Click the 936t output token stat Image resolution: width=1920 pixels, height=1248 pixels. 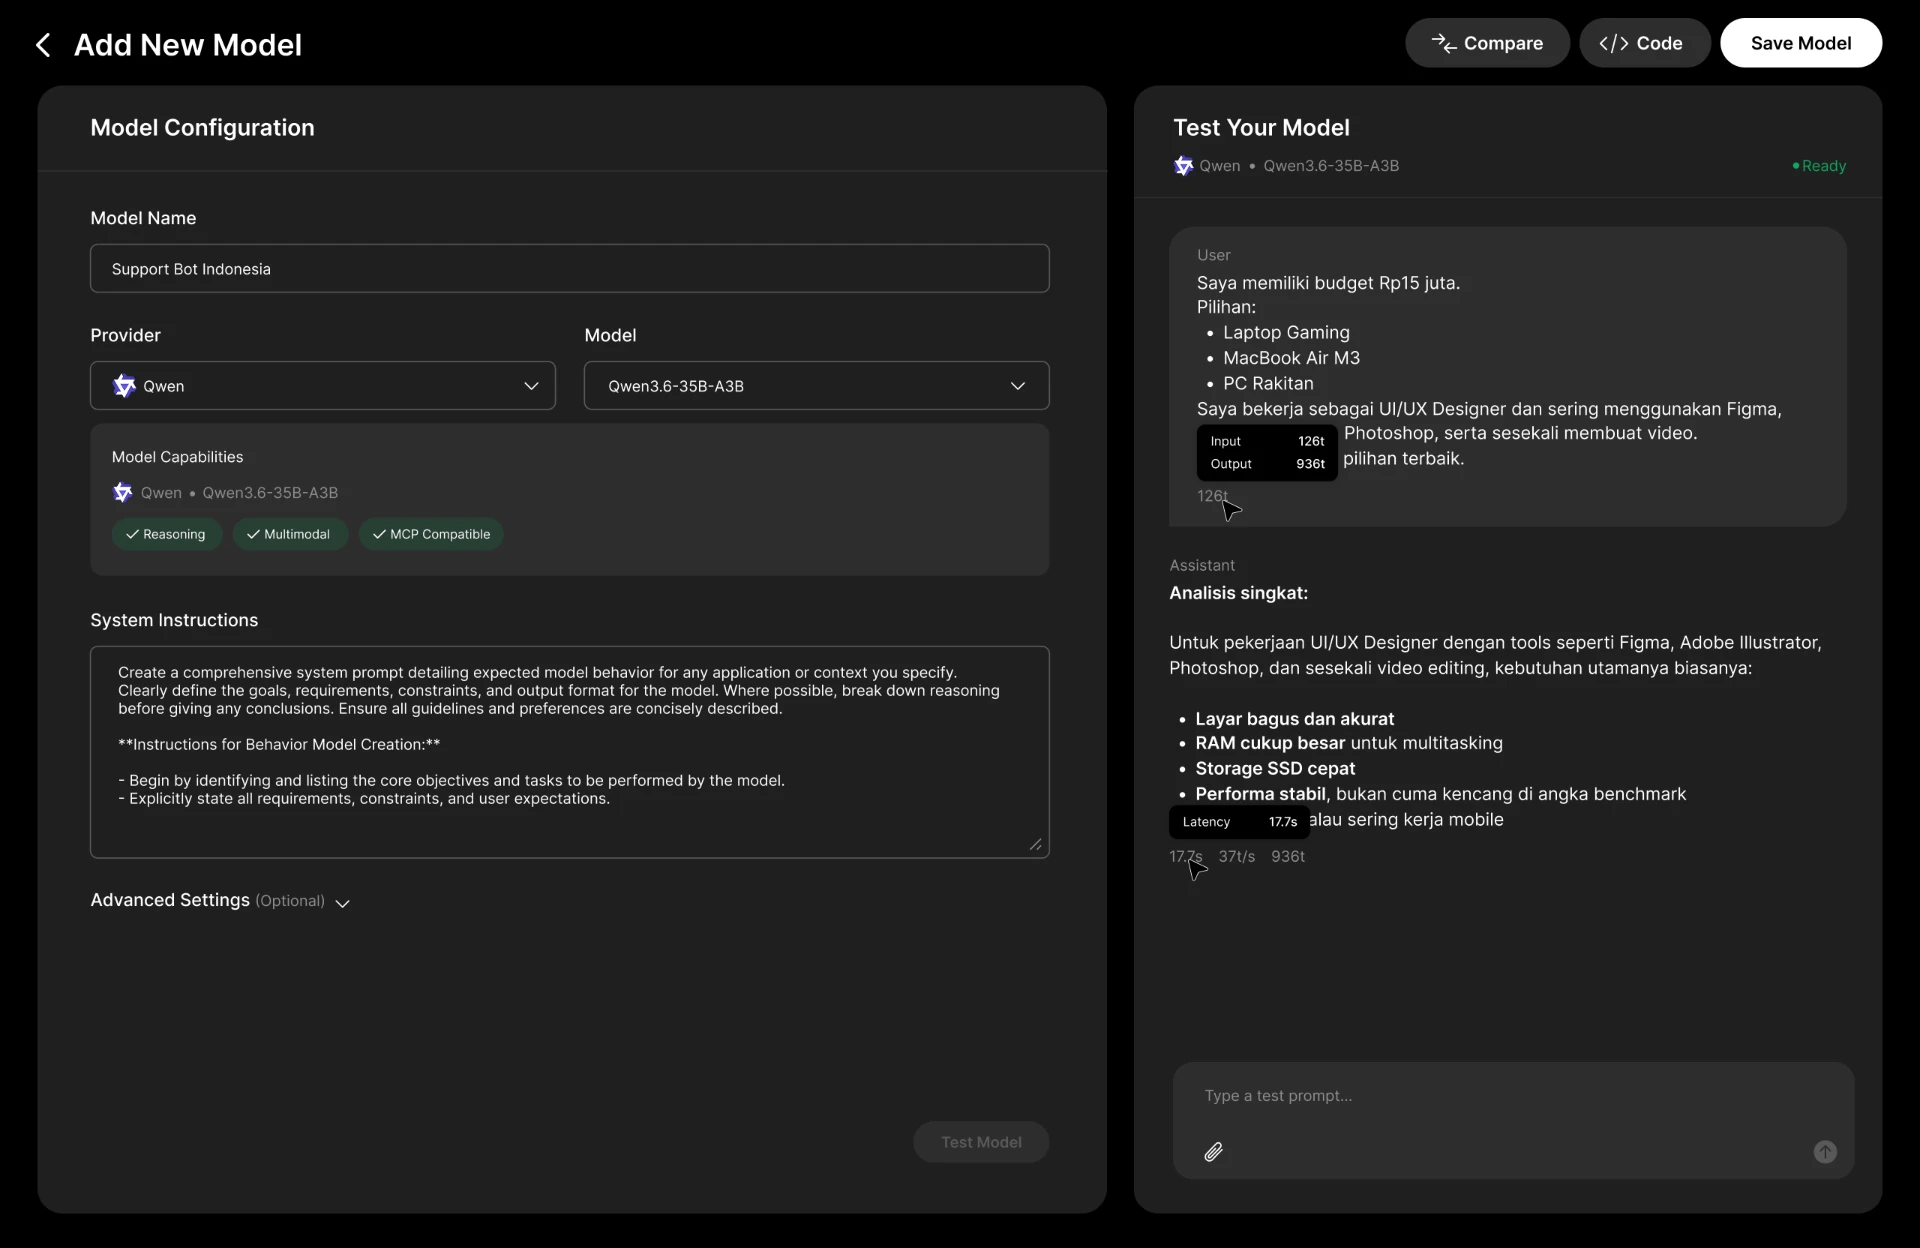pyautogui.click(x=1287, y=856)
